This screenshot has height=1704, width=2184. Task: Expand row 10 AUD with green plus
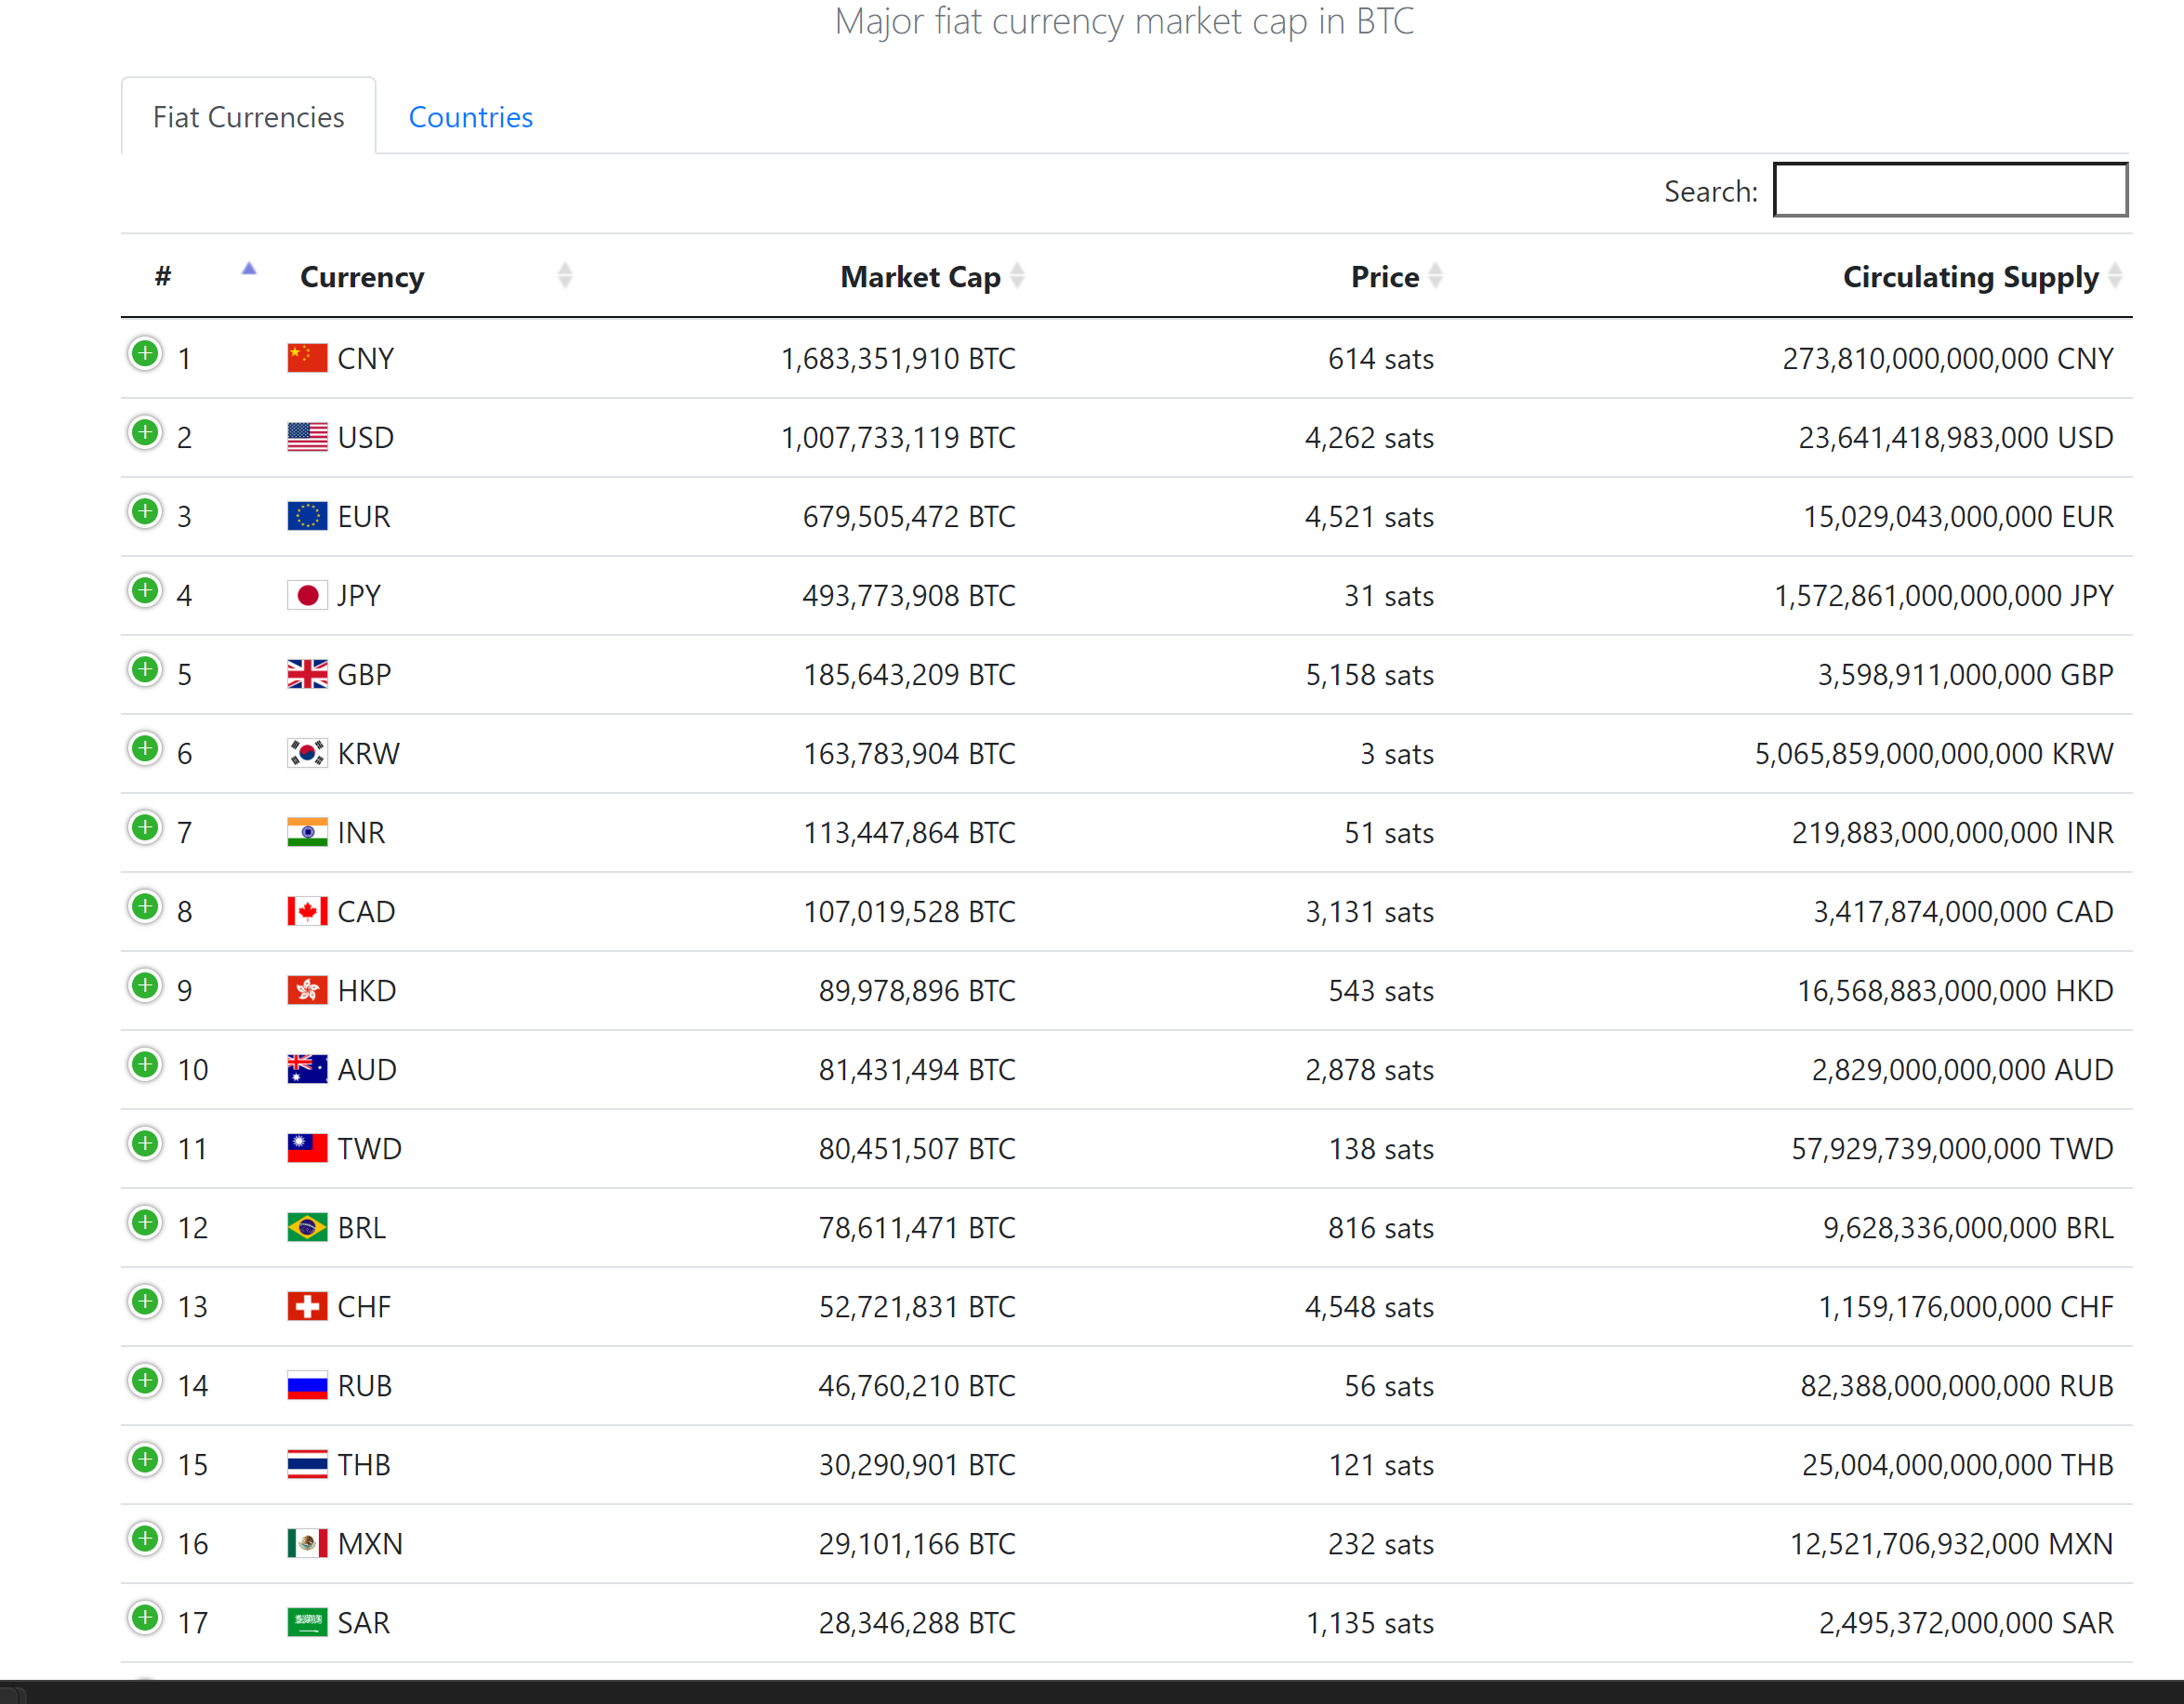click(x=145, y=1065)
